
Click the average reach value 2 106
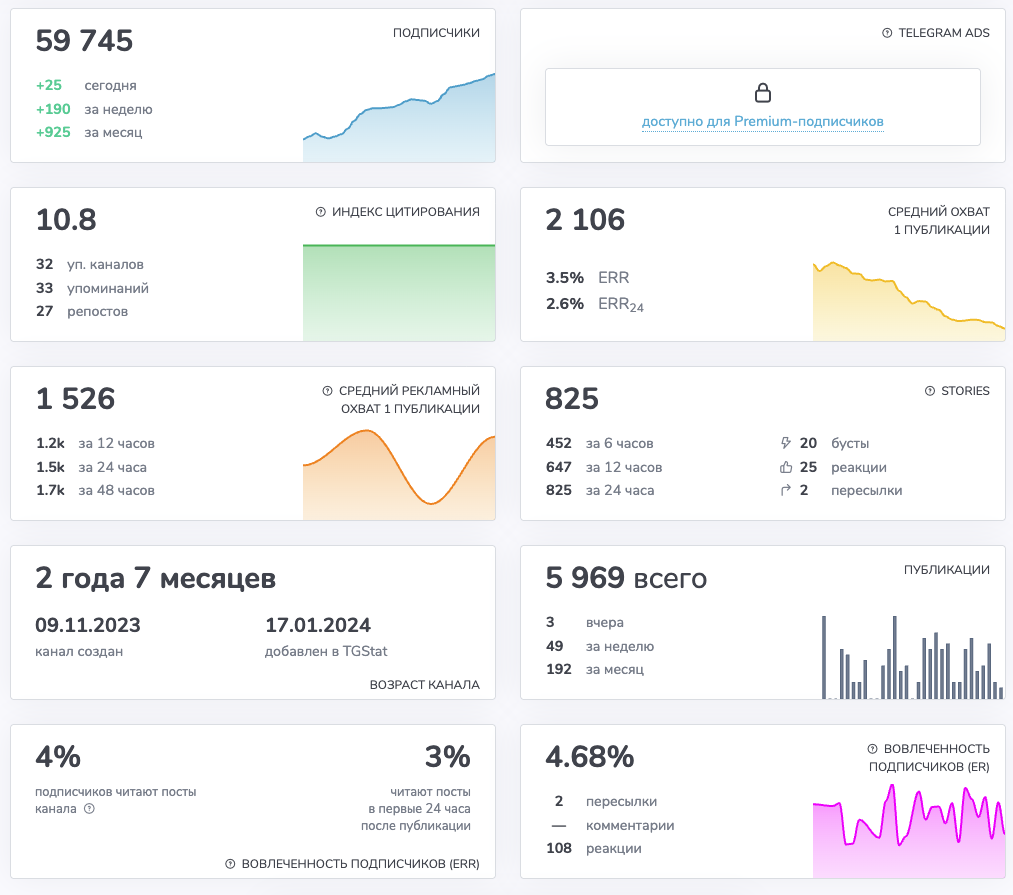point(585,220)
